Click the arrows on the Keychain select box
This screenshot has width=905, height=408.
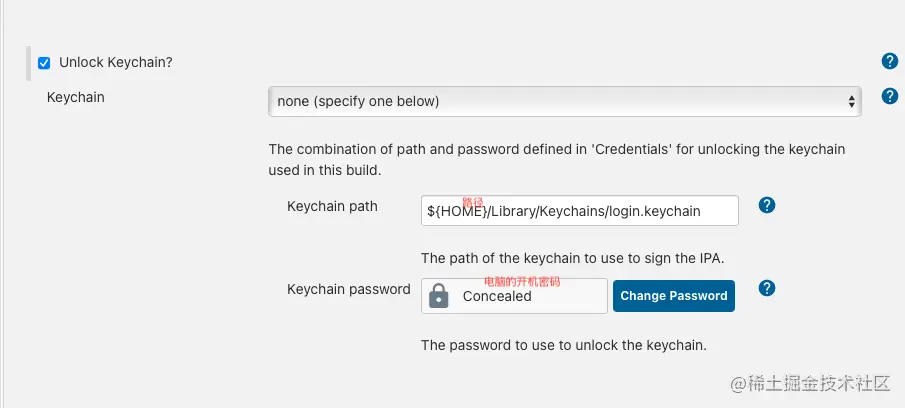tap(851, 101)
